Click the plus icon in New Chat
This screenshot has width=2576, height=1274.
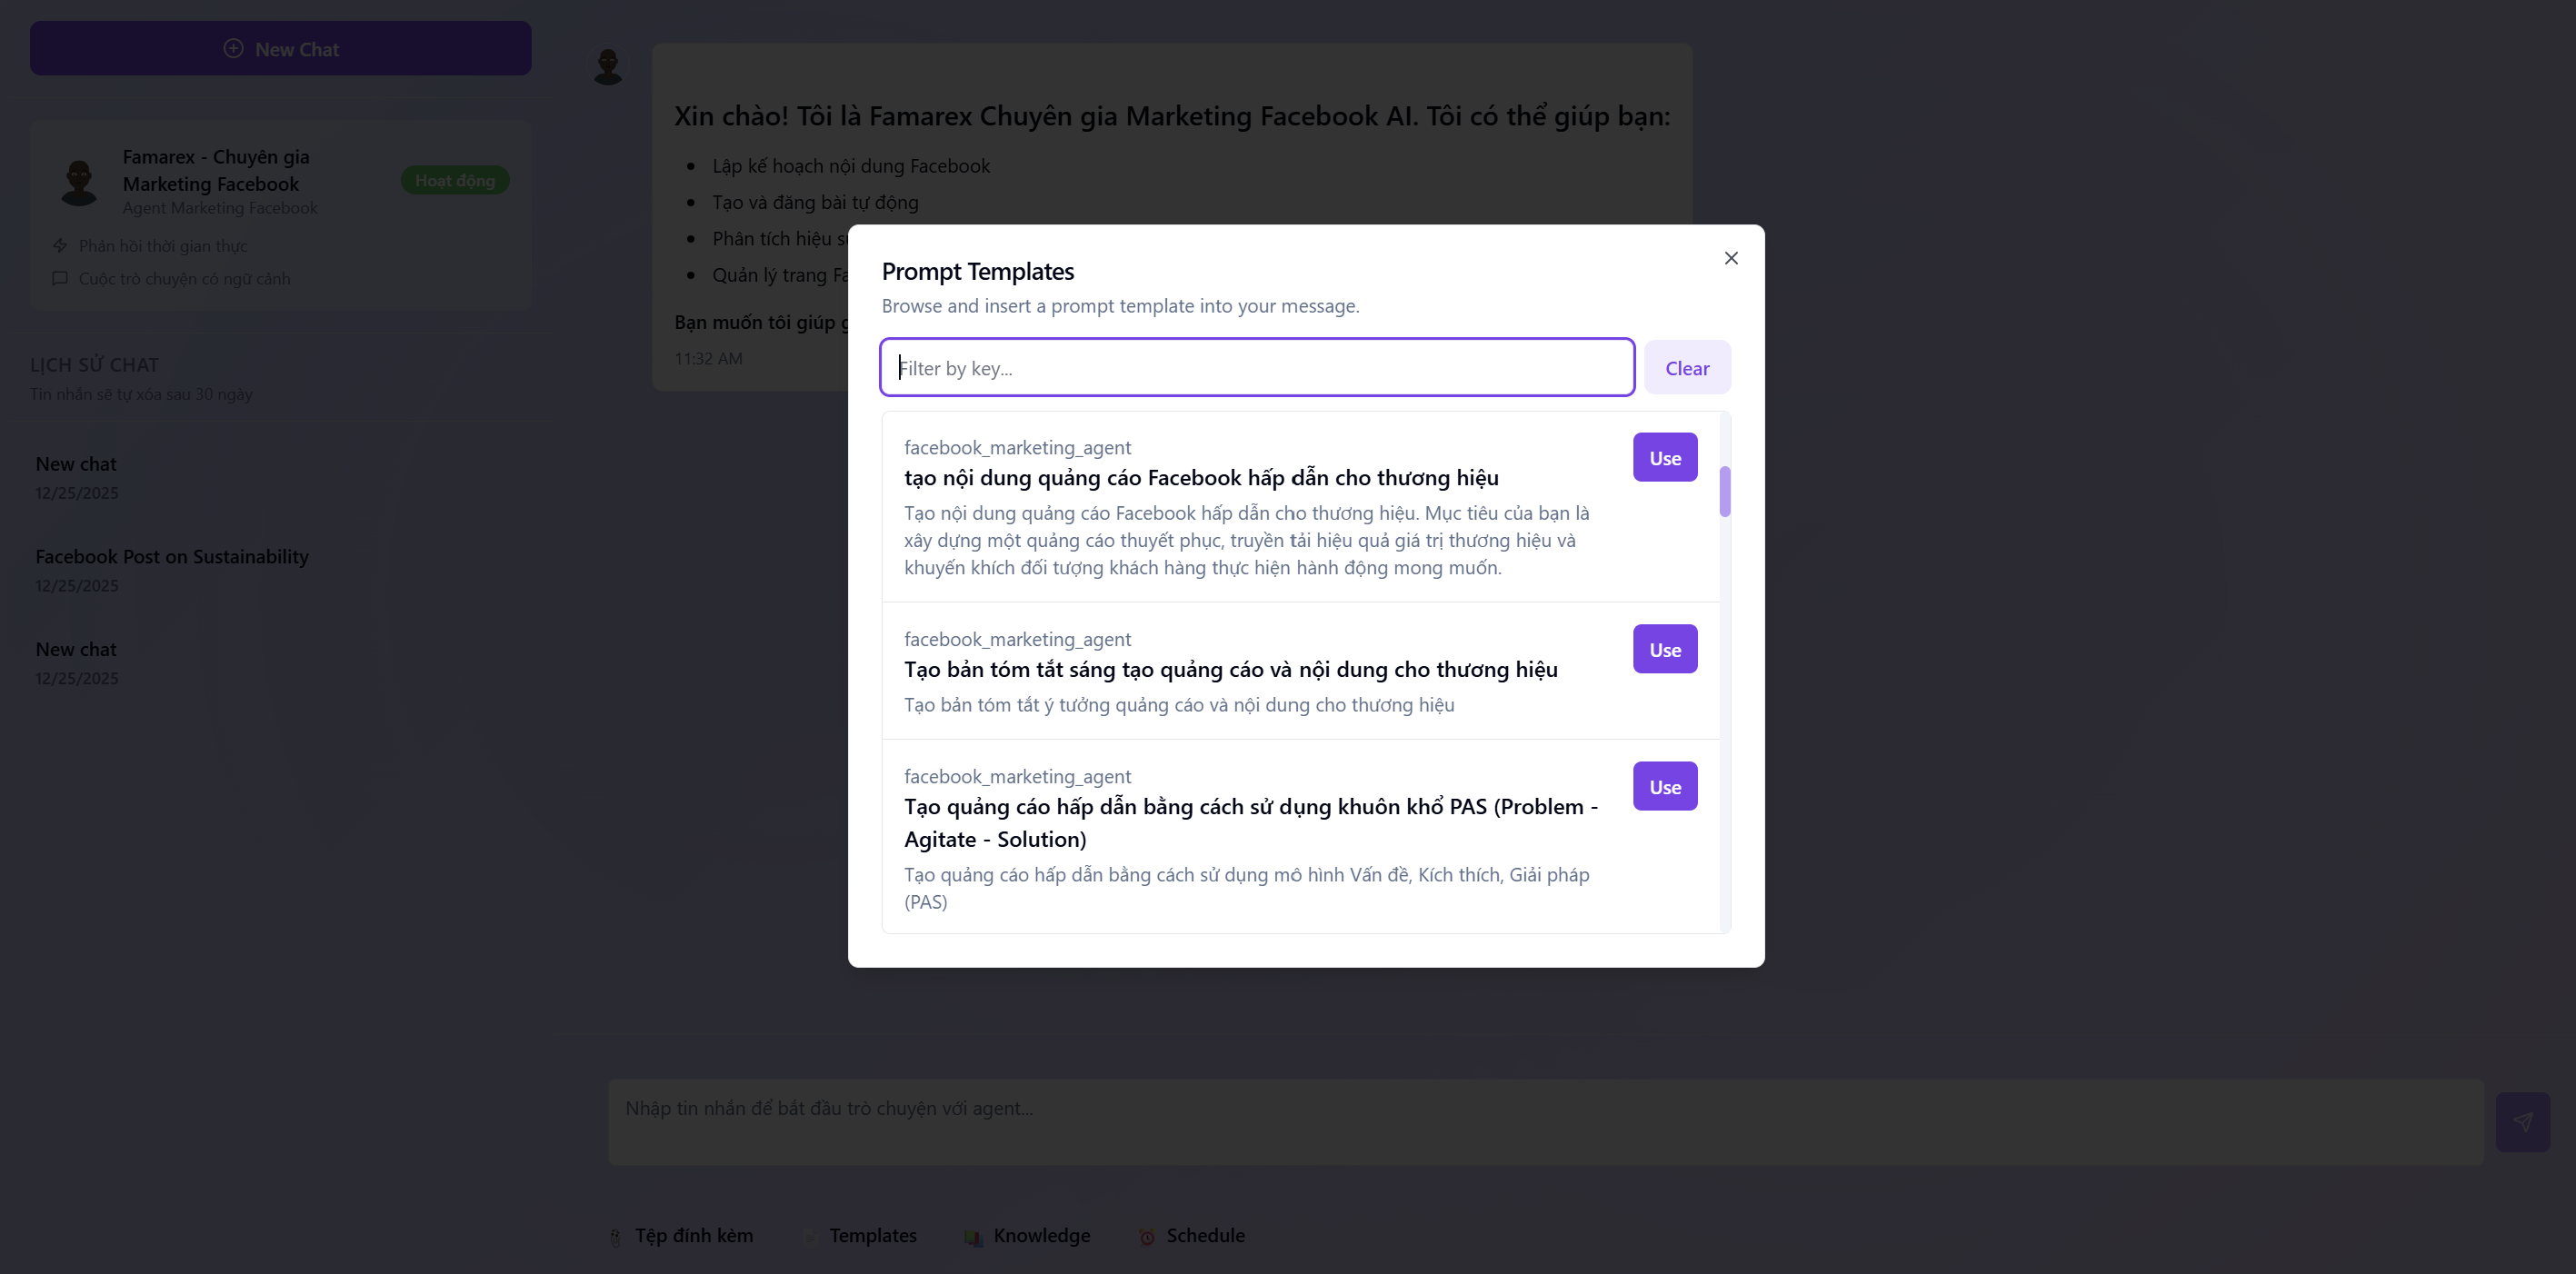[x=233, y=48]
